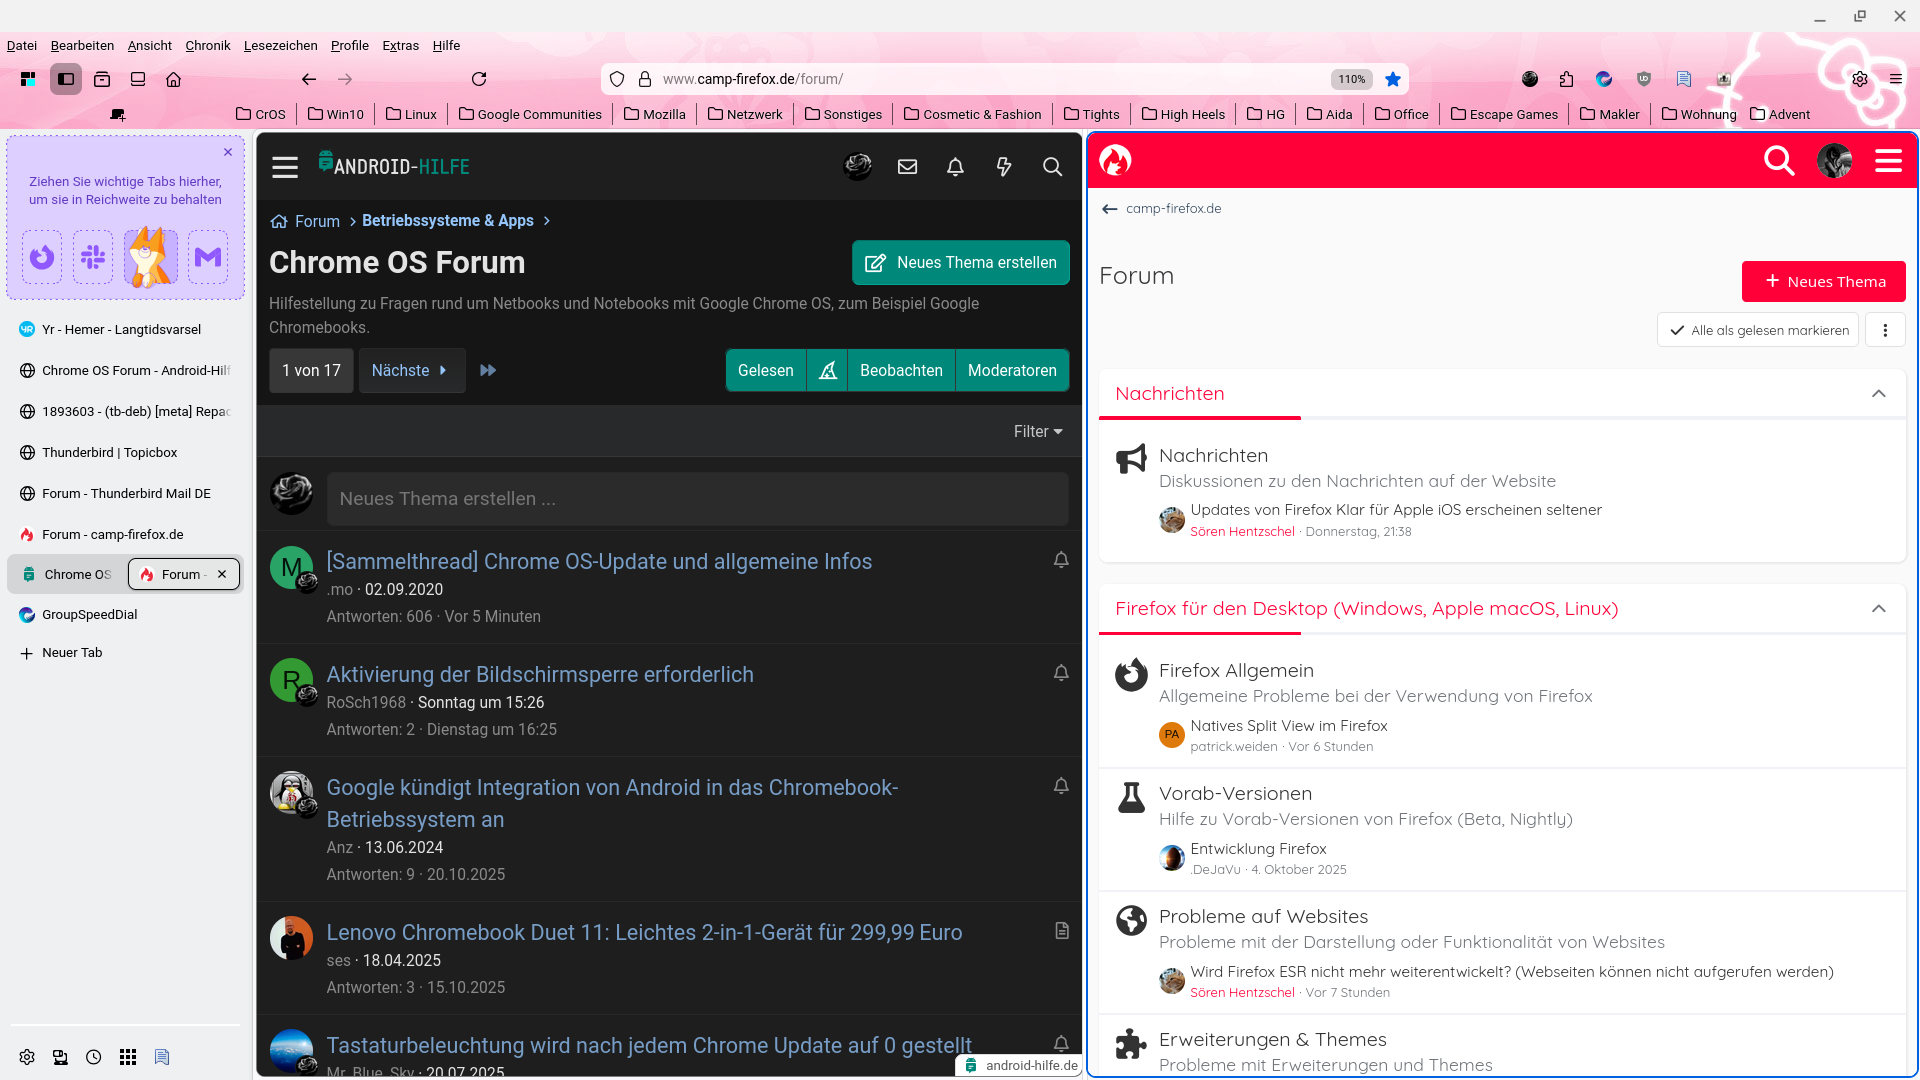Toggle watch bell on Sammelthread topic
1920x1080 pixels.
coord(1061,560)
